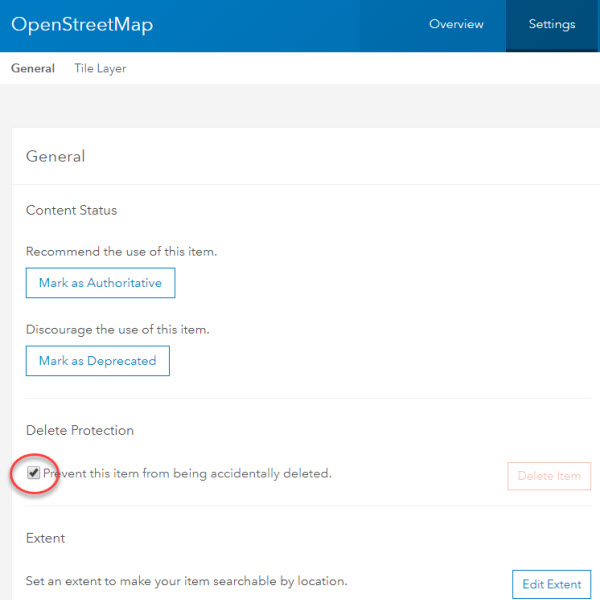
Task: Click the Extent section heading
Action: (46, 538)
